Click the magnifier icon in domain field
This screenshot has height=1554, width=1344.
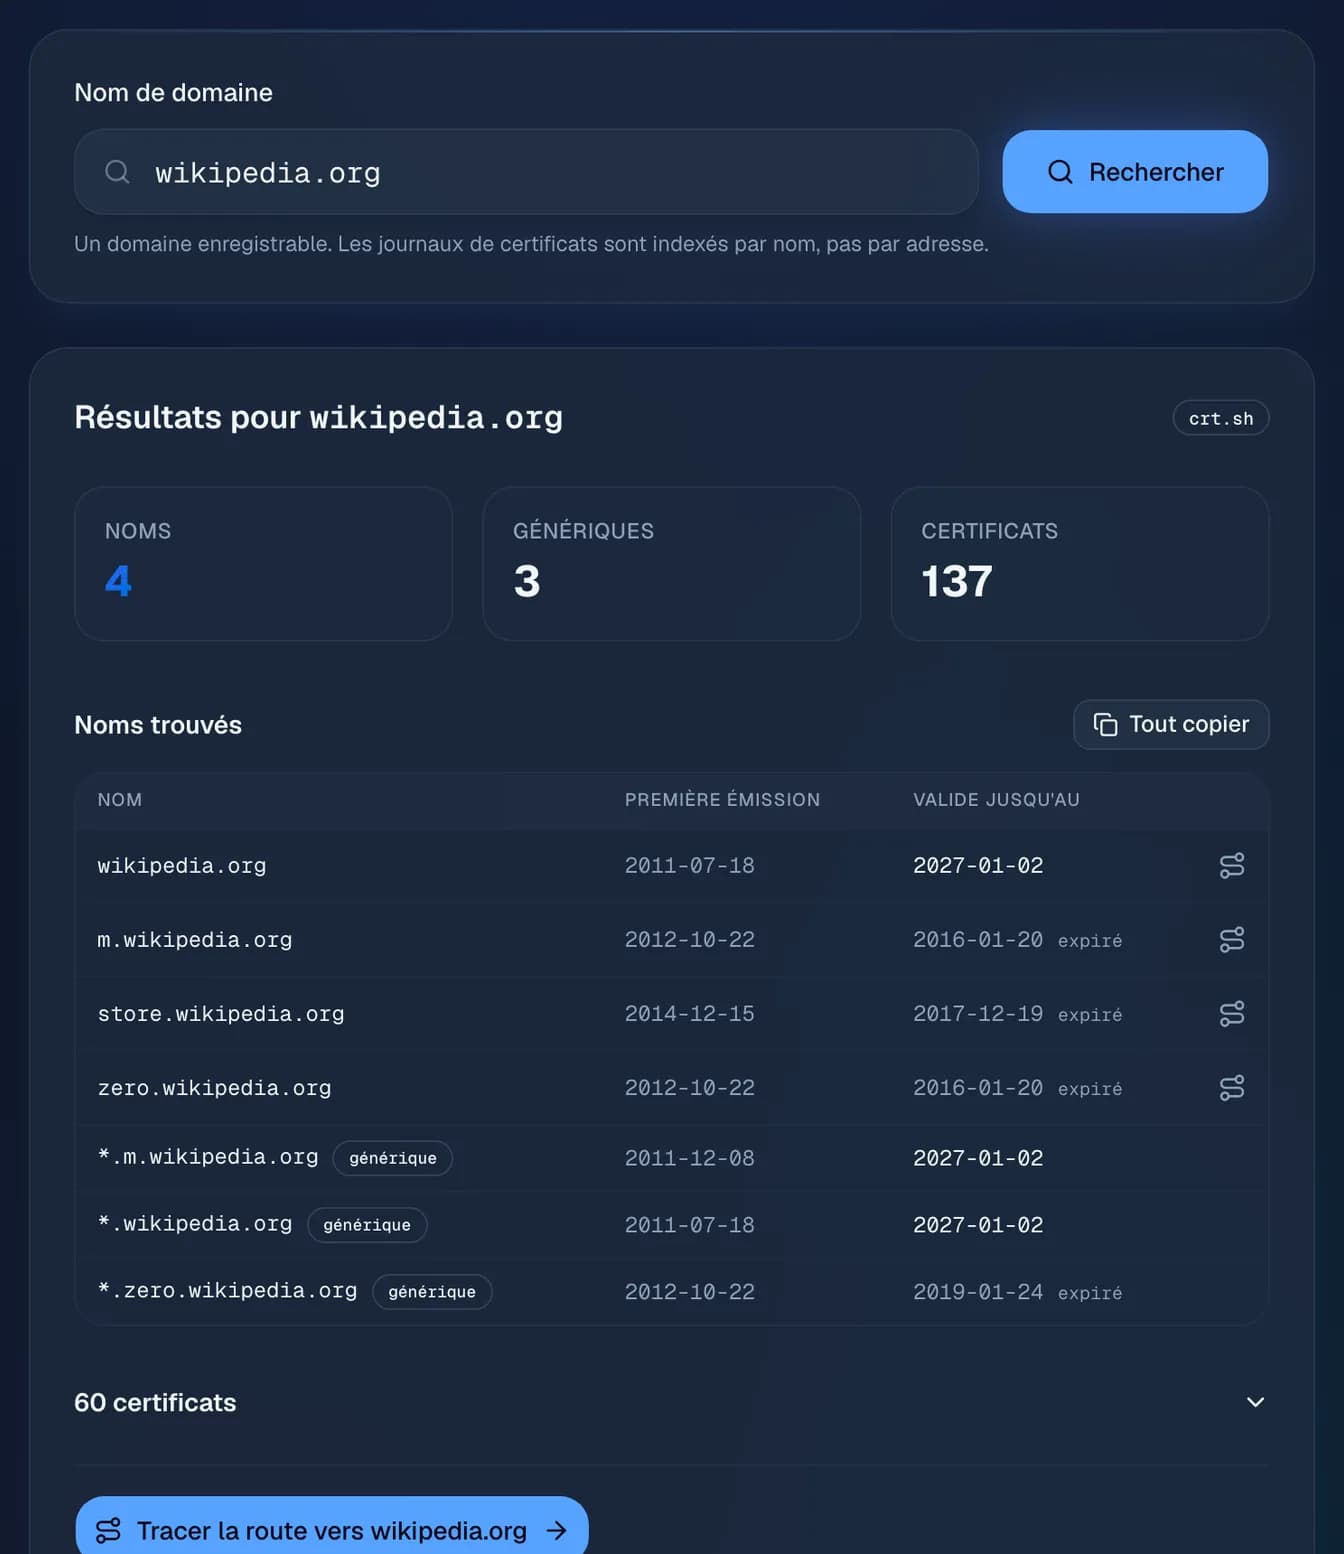click(117, 172)
